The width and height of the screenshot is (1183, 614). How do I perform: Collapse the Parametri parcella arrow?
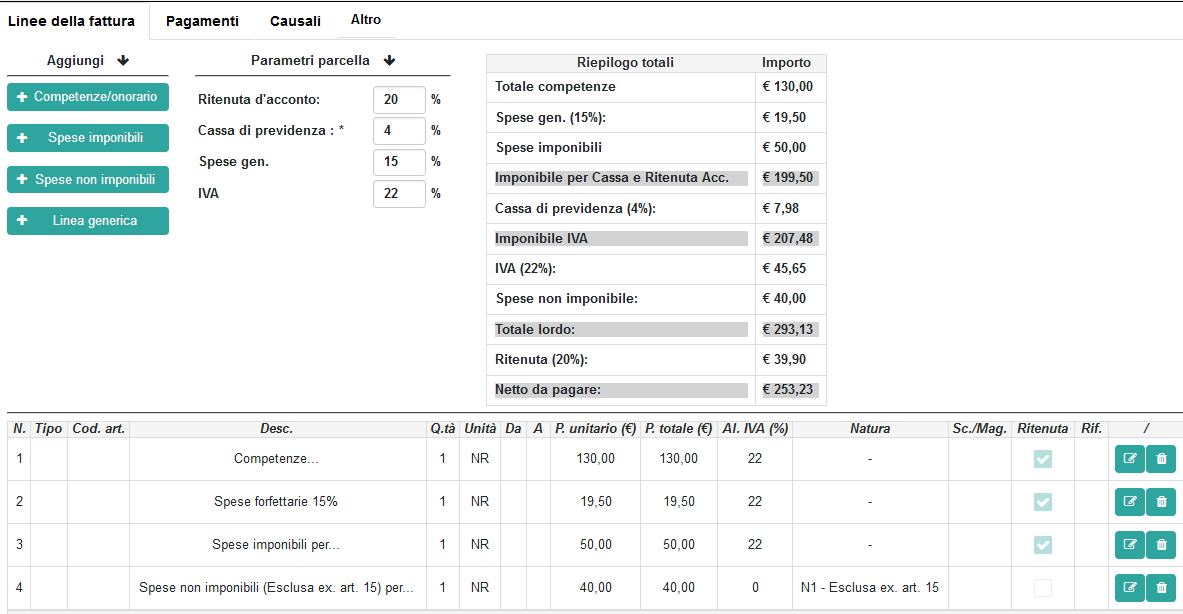(x=389, y=61)
